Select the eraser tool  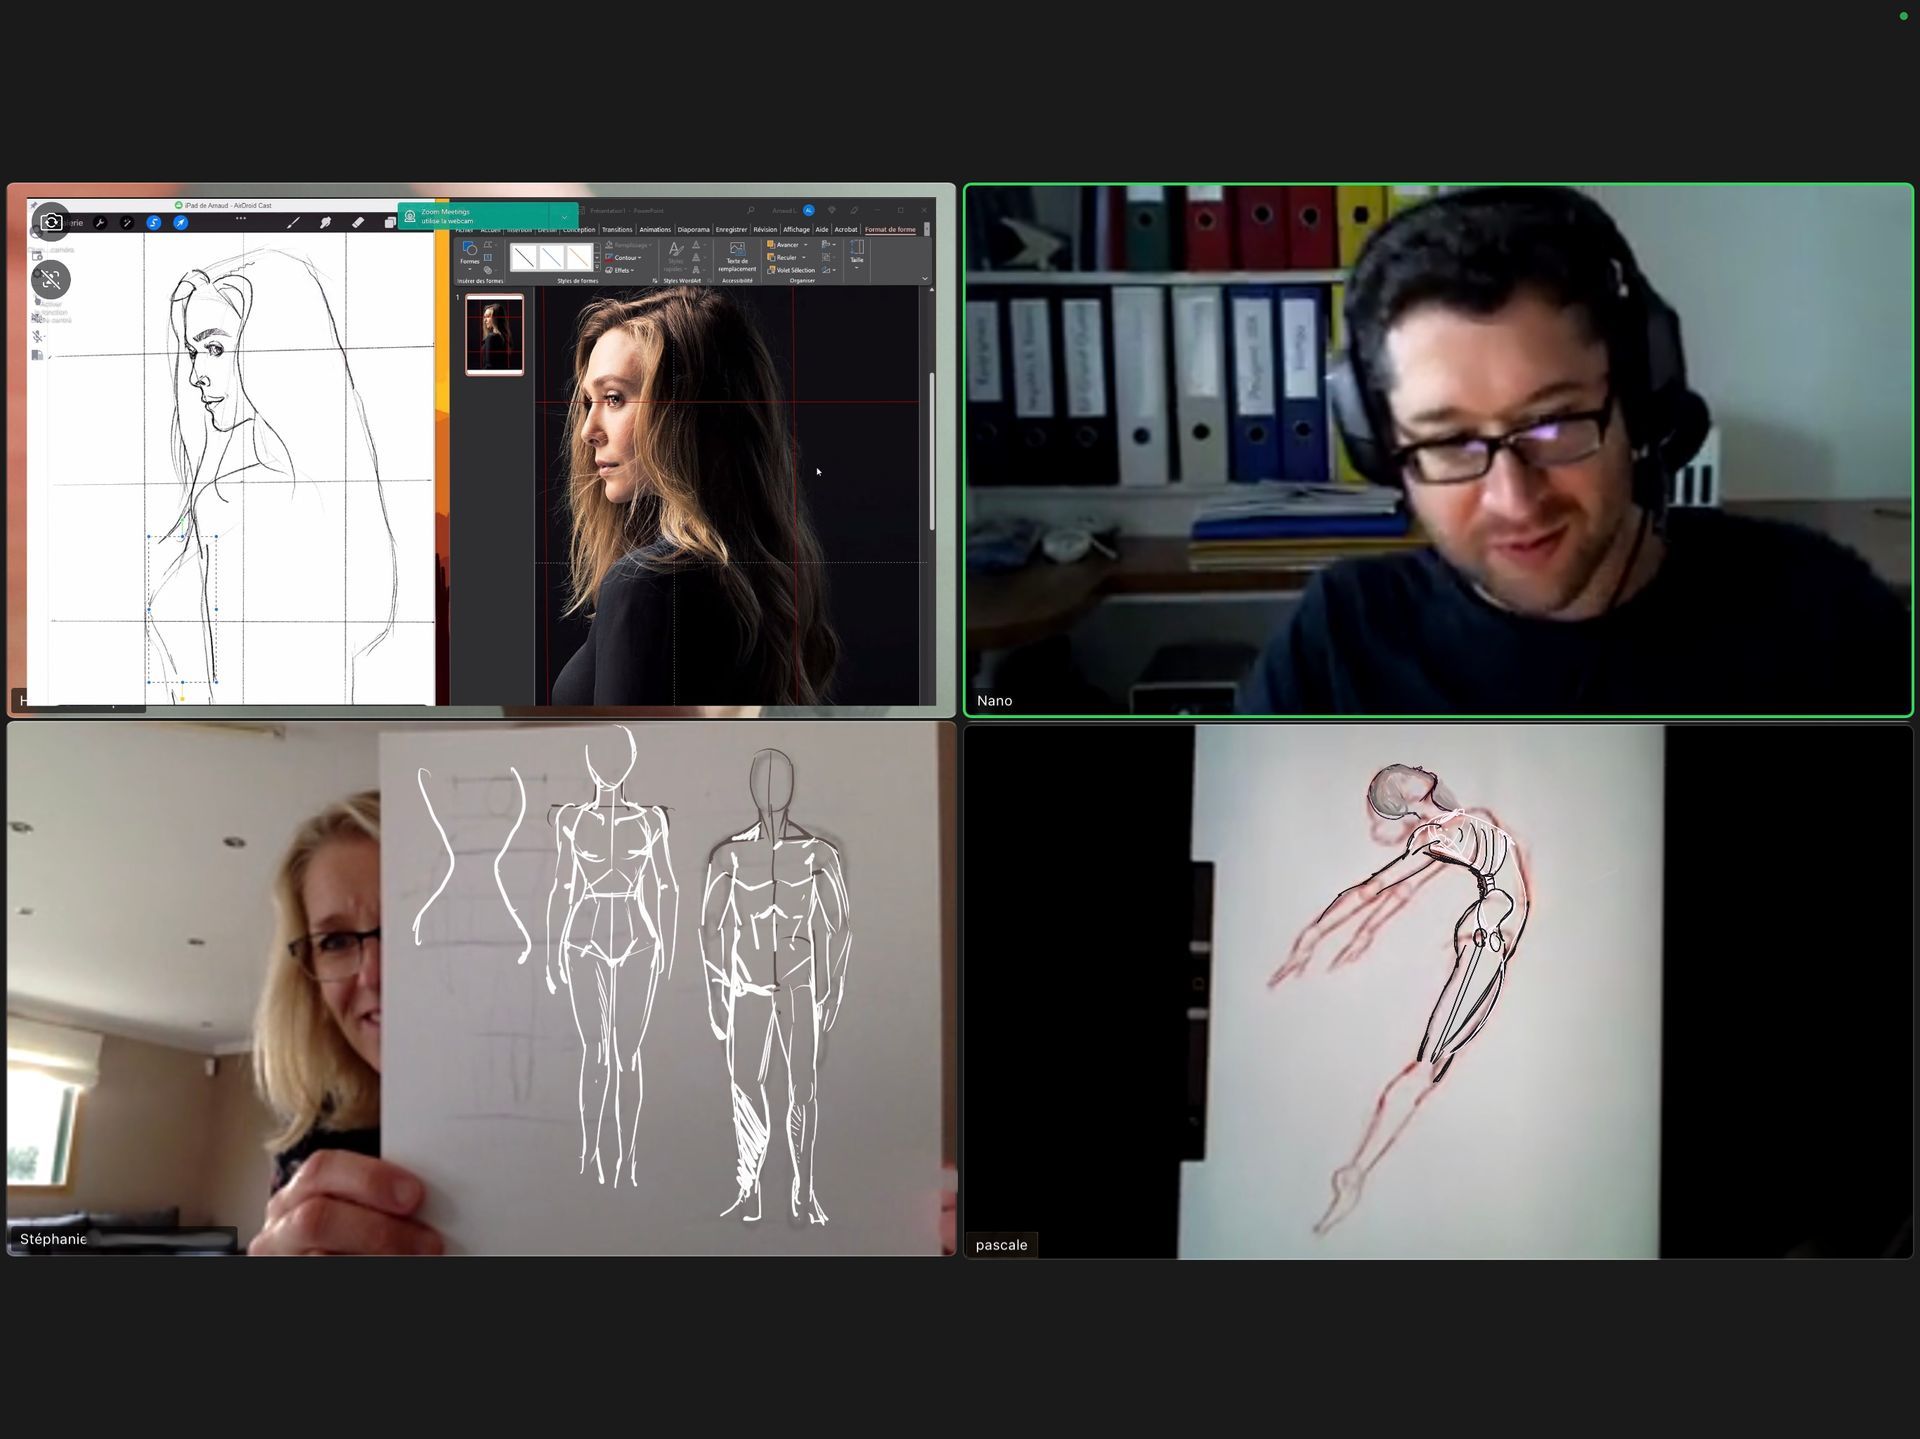(358, 223)
